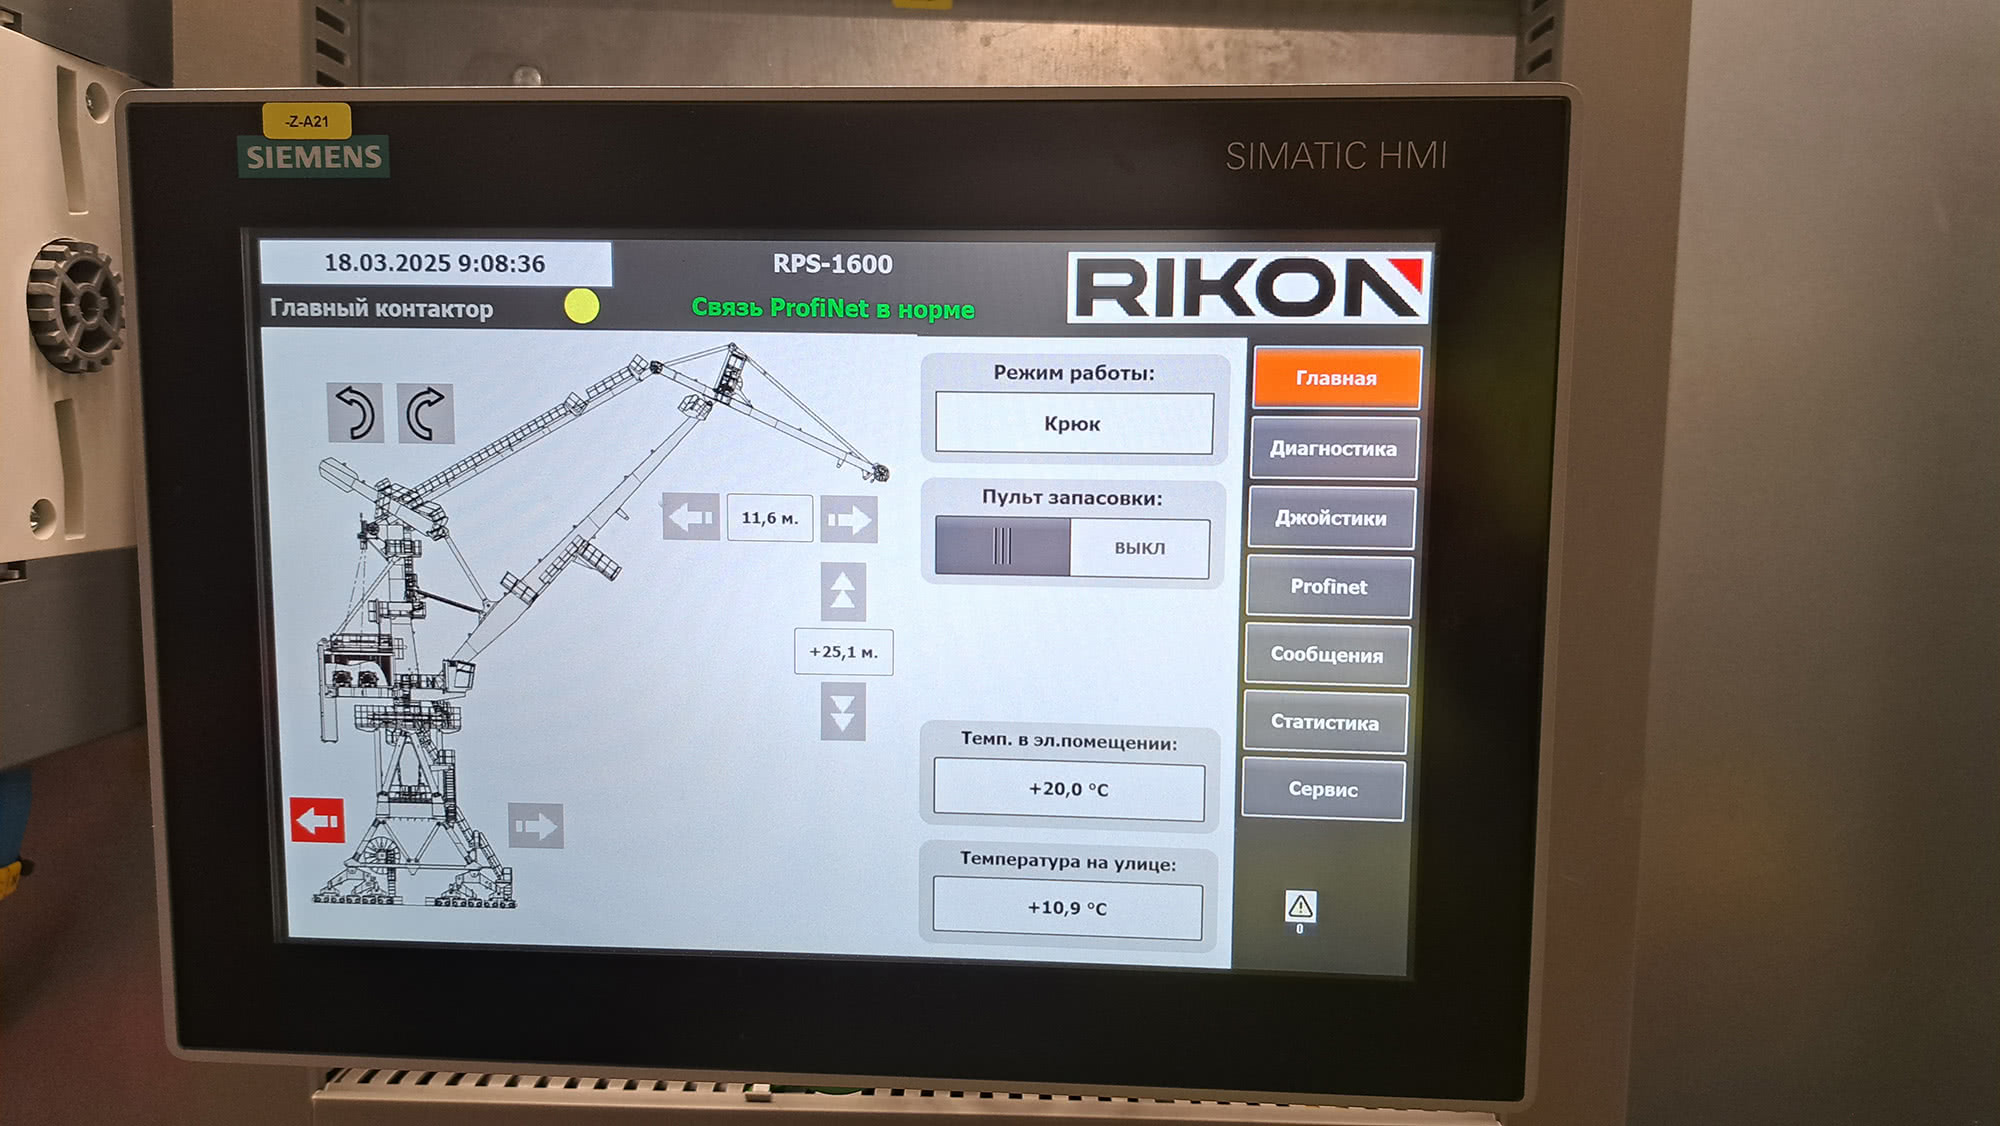Viewport: 2000px width, 1126px height.
Task: Click the 11,6 м. reach value field
Action: click(769, 518)
